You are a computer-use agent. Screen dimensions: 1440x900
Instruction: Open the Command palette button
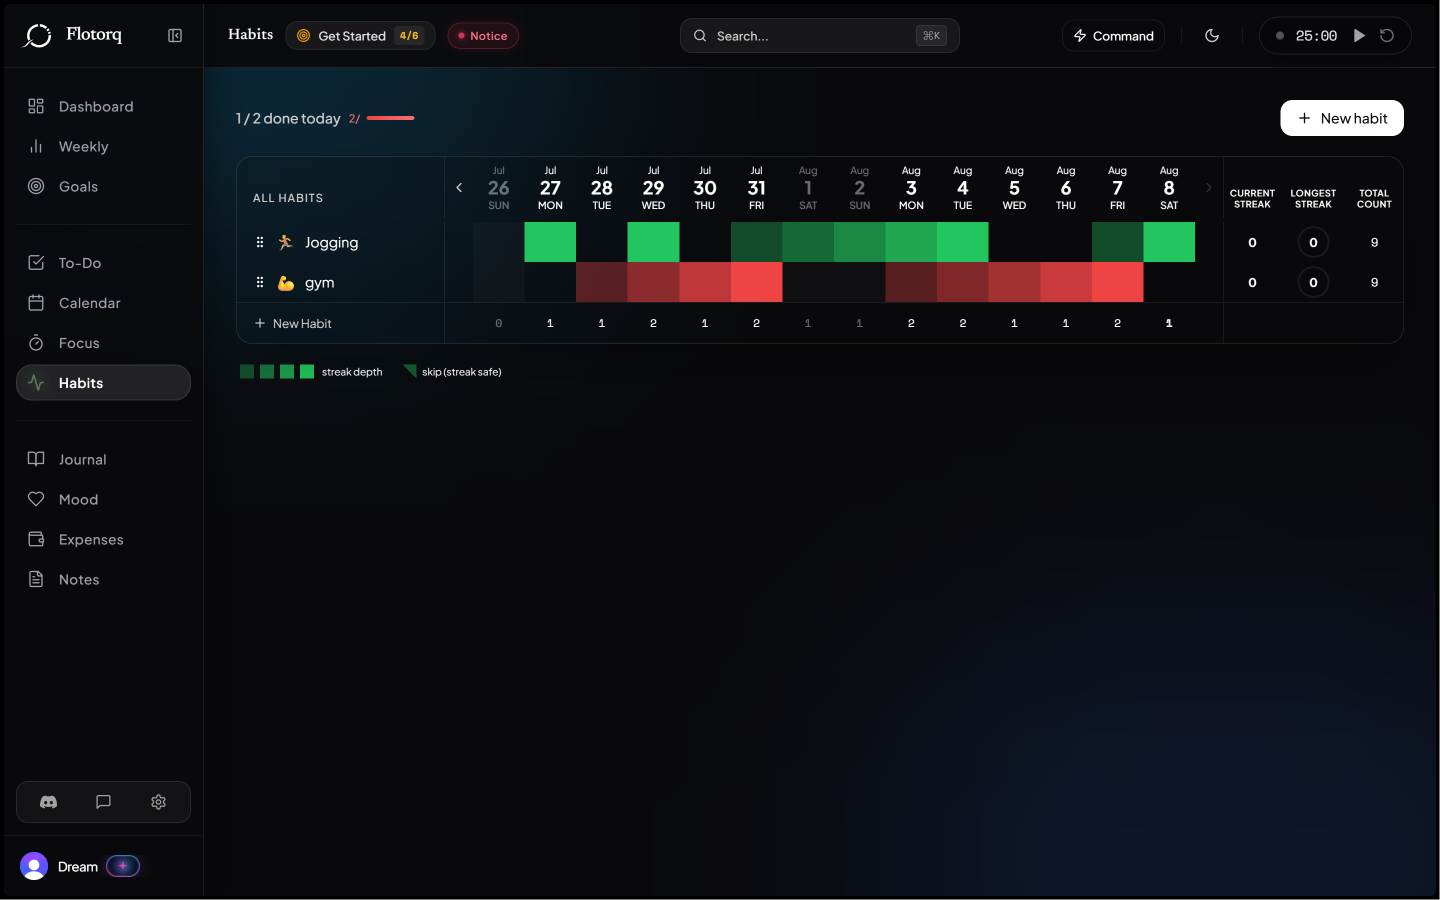tap(1113, 36)
